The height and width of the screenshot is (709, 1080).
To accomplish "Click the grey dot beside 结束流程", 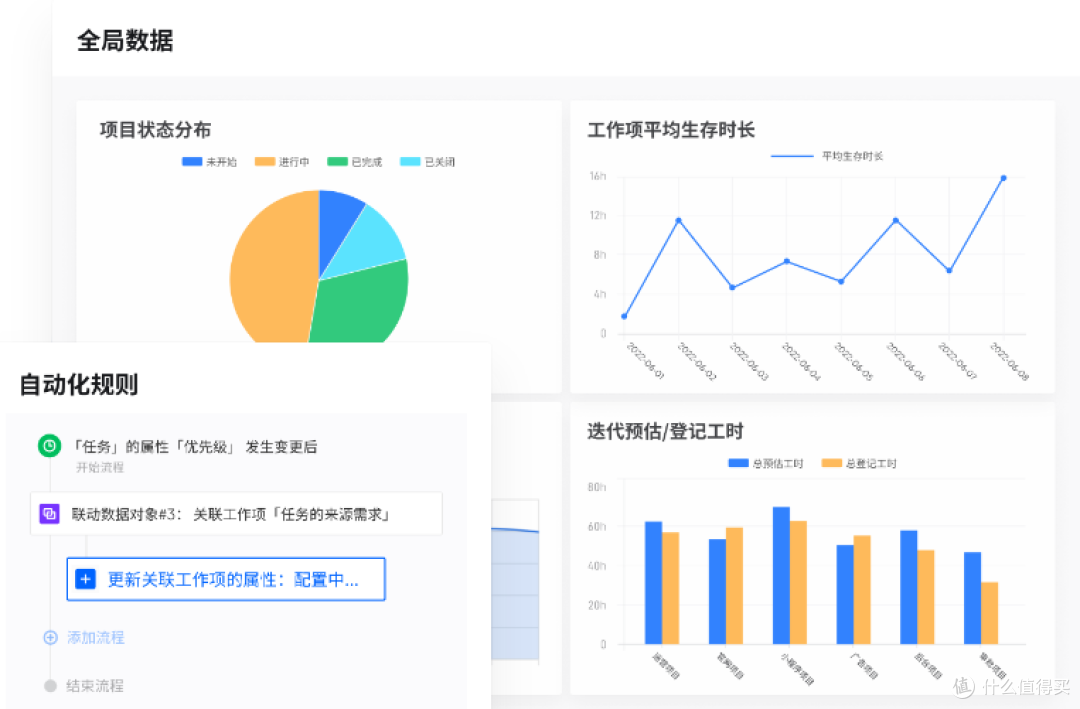I will pyautogui.click(x=50, y=686).
